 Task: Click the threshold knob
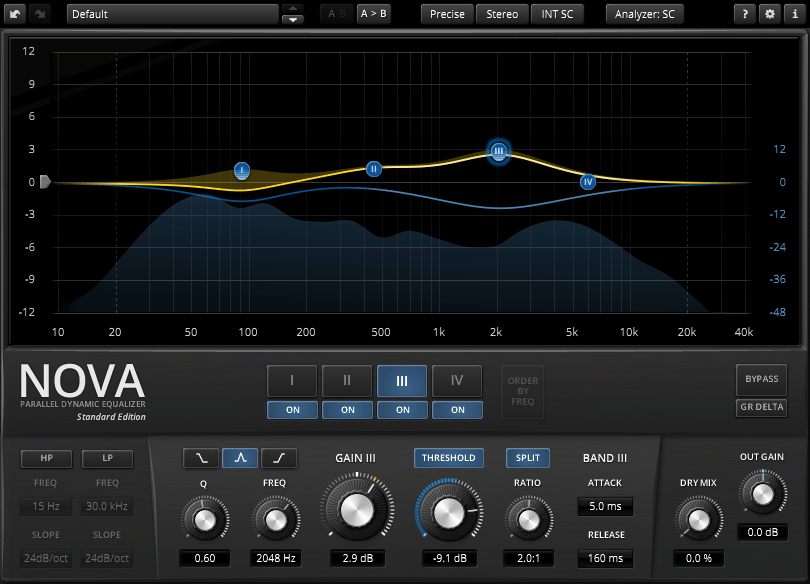click(x=449, y=513)
